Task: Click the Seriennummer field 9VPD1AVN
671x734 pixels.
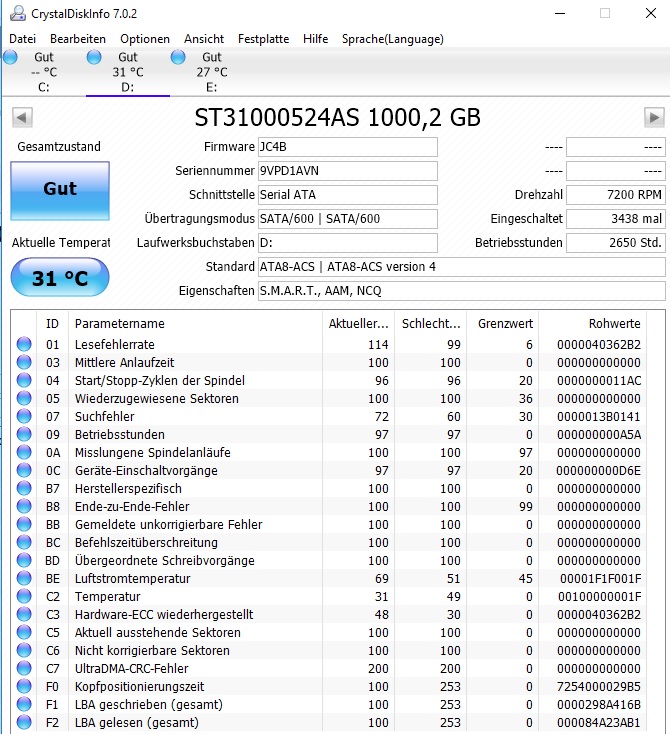Action: (x=347, y=171)
